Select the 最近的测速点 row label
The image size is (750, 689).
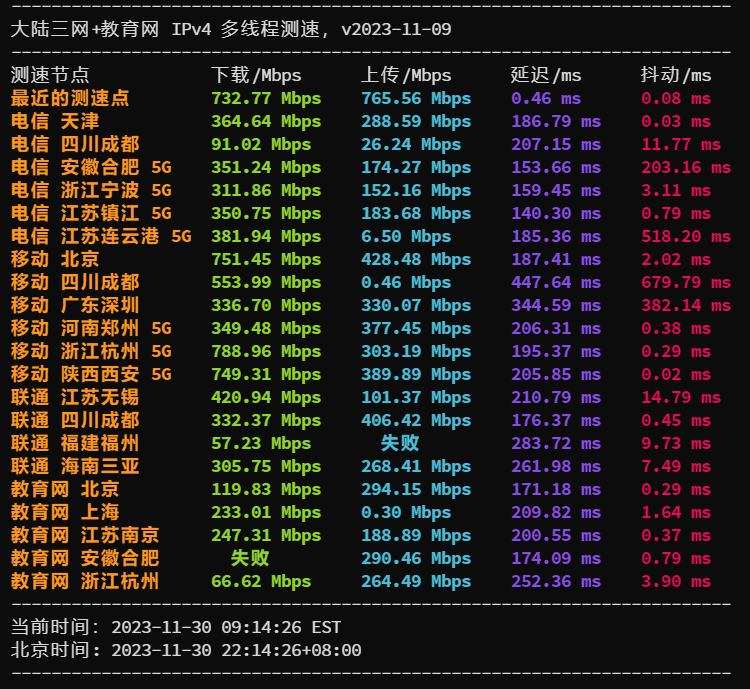click(70, 98)
